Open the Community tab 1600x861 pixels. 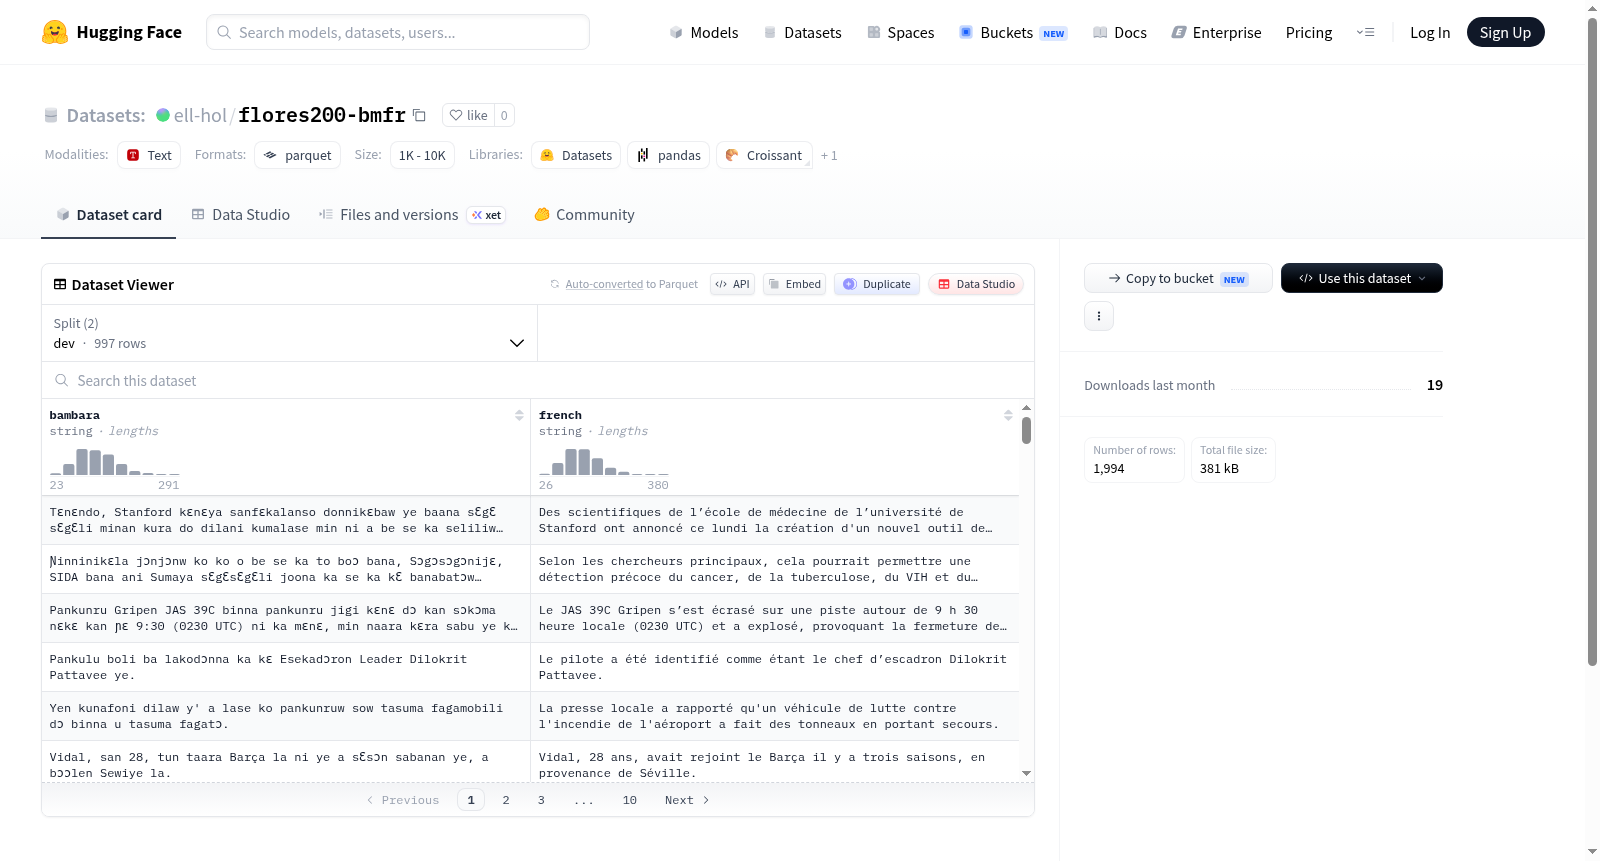(584, 215)
